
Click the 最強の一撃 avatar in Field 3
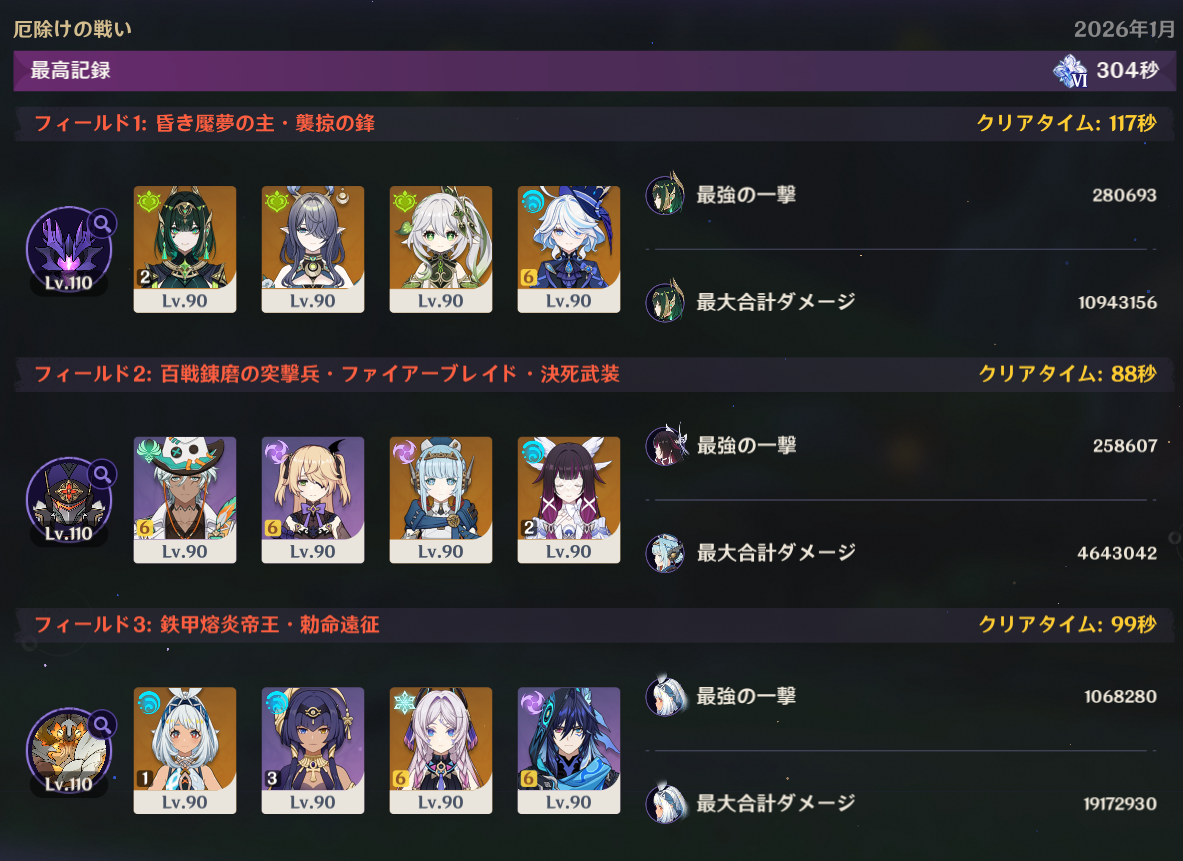(x=665, y=695)
